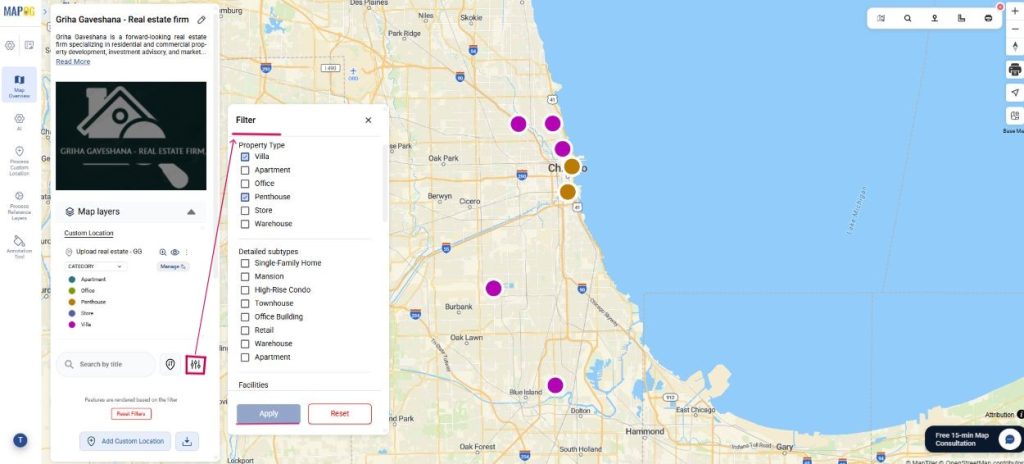The image size is (1024, 464).
Task: Check the Townhouse subtype
Action: pyautogui.click(x=245, y=303)
